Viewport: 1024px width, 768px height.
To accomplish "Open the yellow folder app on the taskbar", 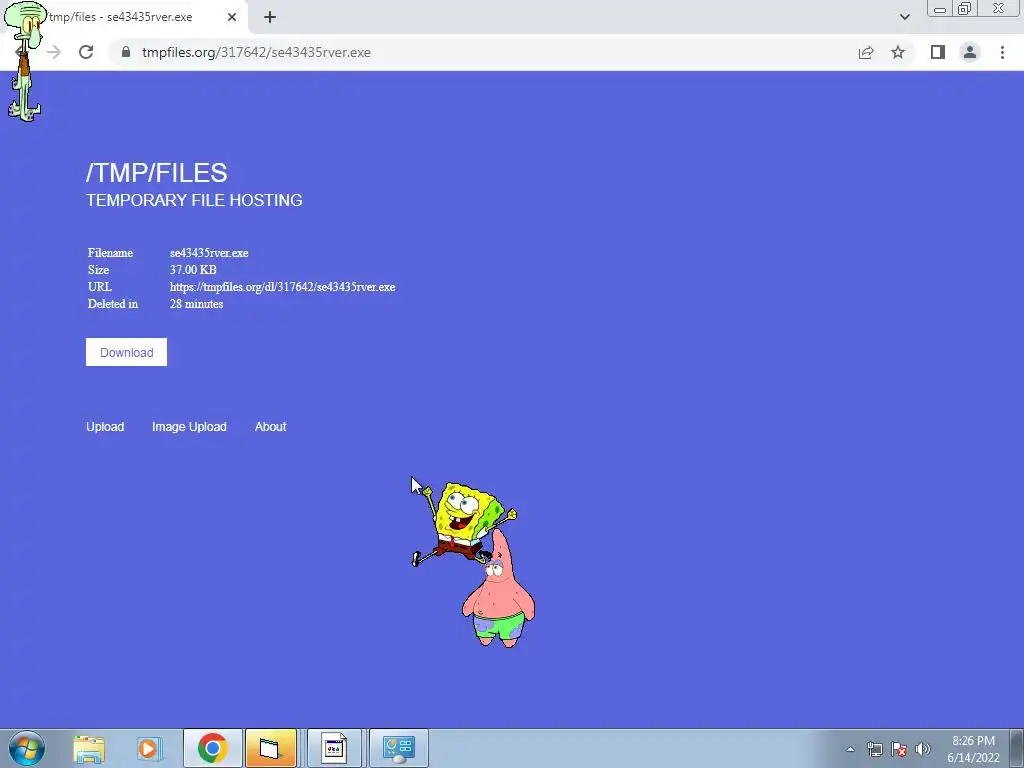I will [x=270, y=748].
